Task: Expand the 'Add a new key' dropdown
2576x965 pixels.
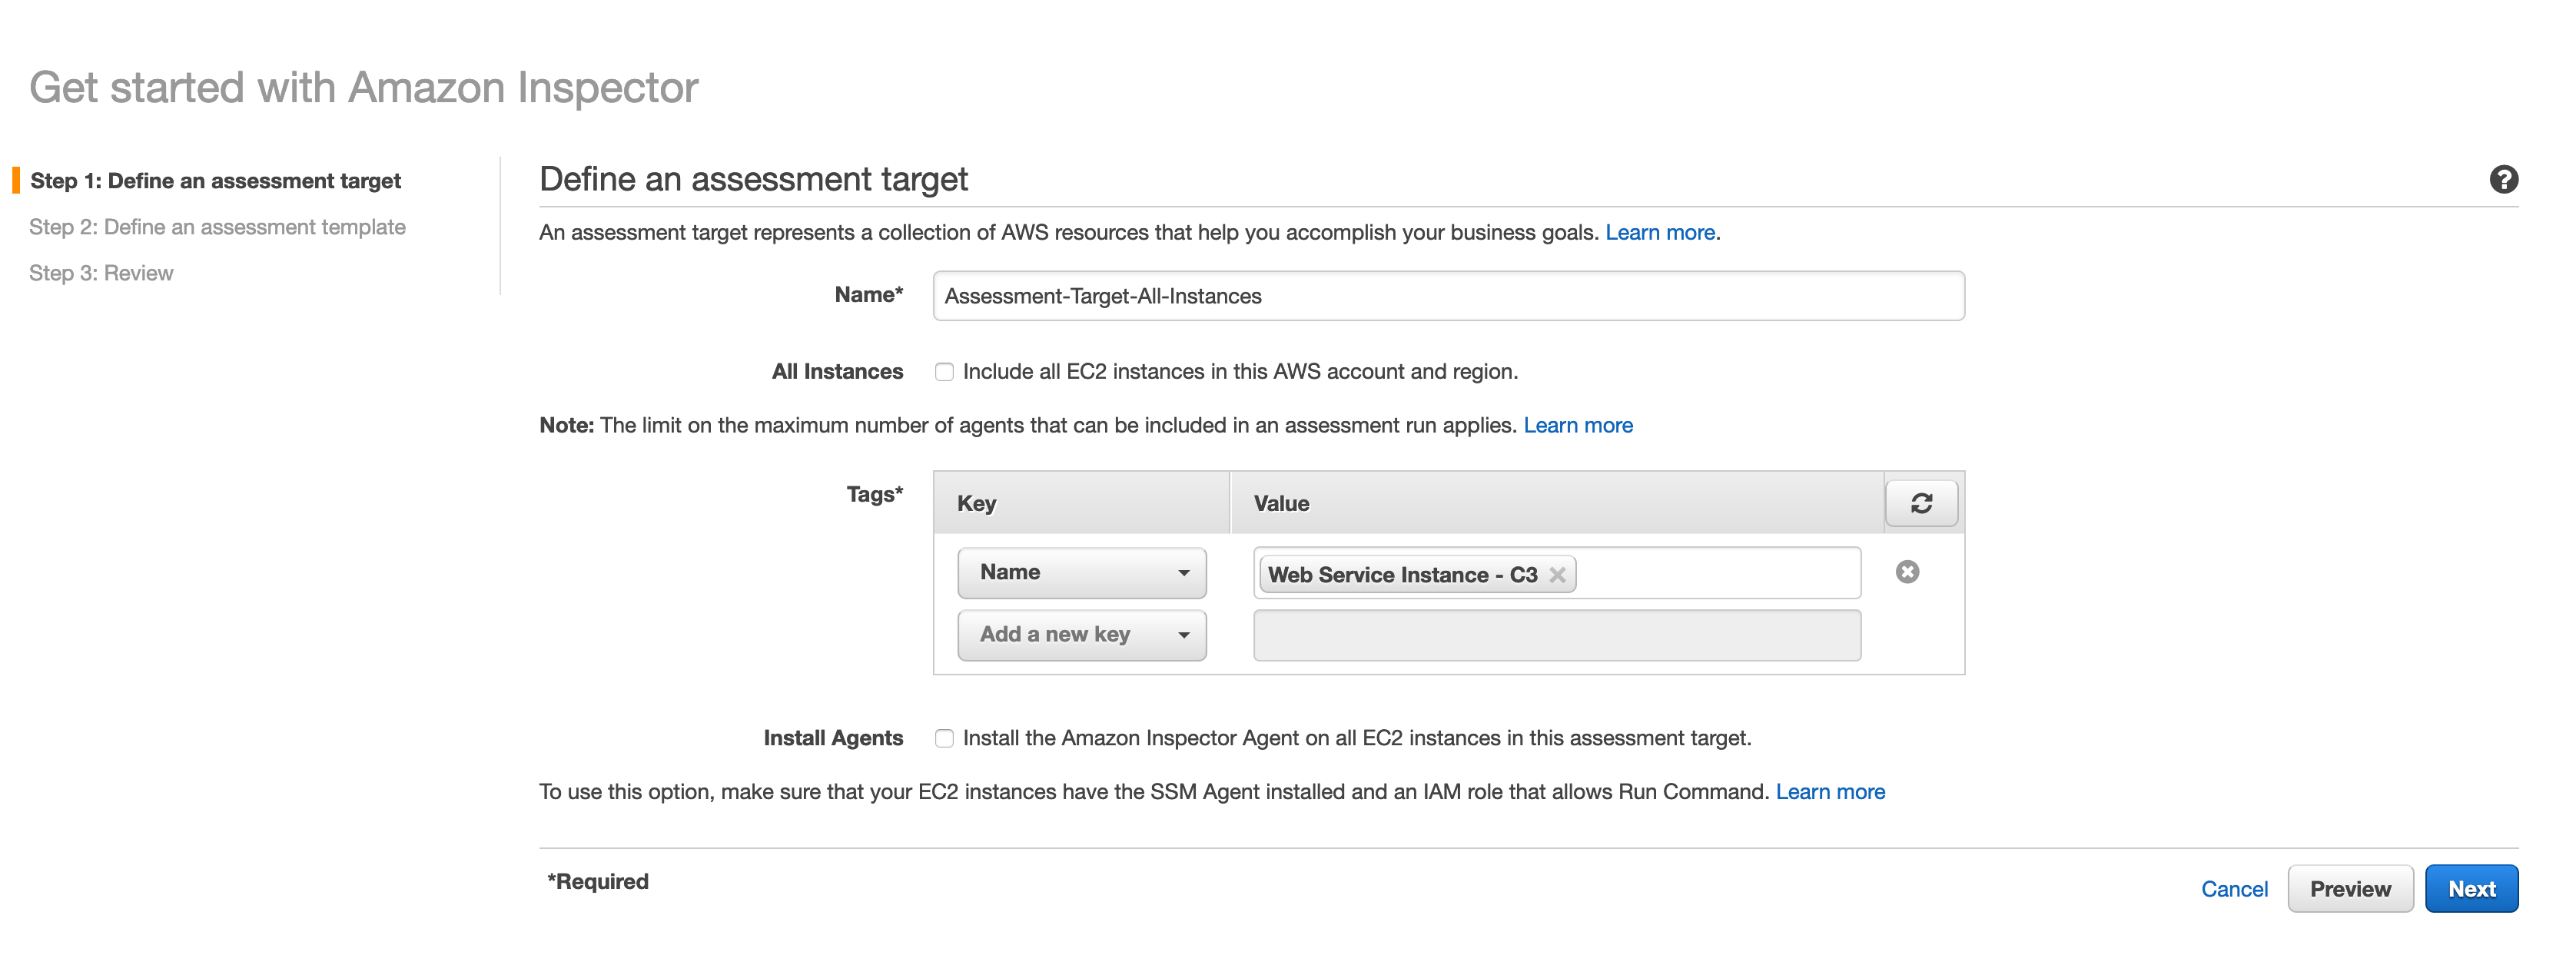Action: coord(1081,635)
